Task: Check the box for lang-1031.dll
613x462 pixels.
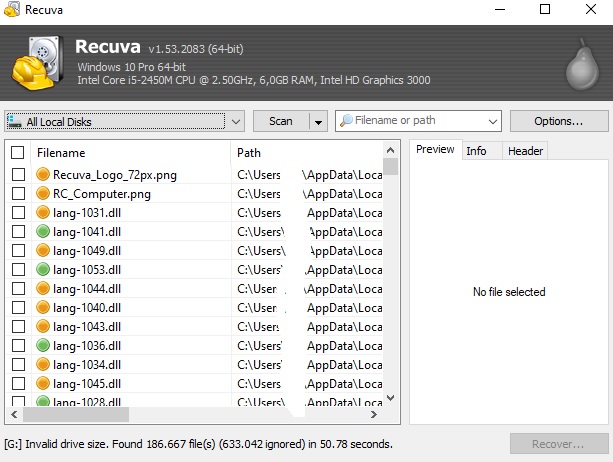Action: (18, 212)
